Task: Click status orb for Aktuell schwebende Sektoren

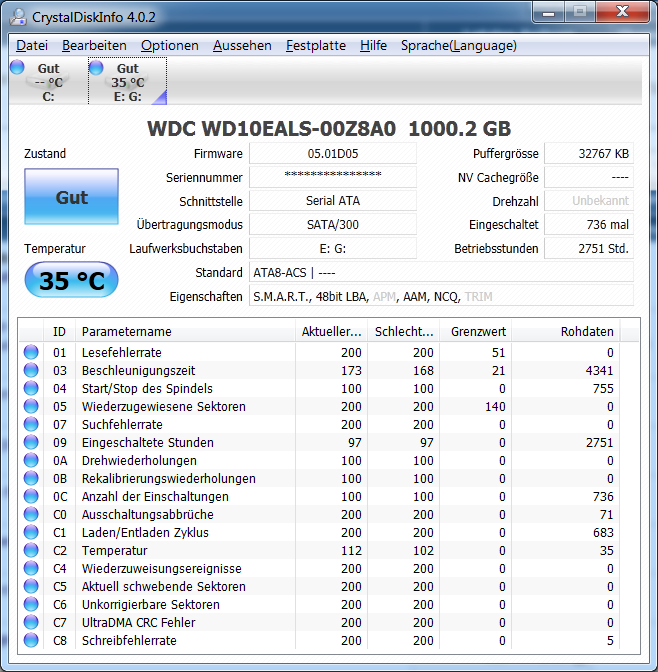Action: point(31,586)
